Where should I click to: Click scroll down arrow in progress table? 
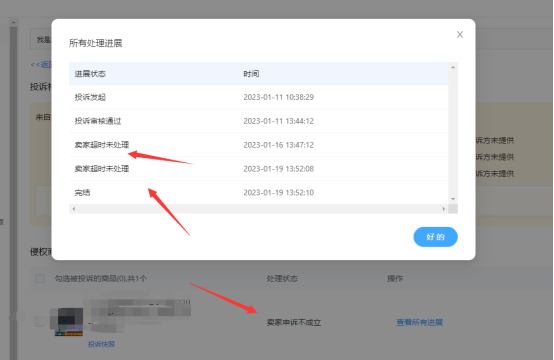coord(453,199)
